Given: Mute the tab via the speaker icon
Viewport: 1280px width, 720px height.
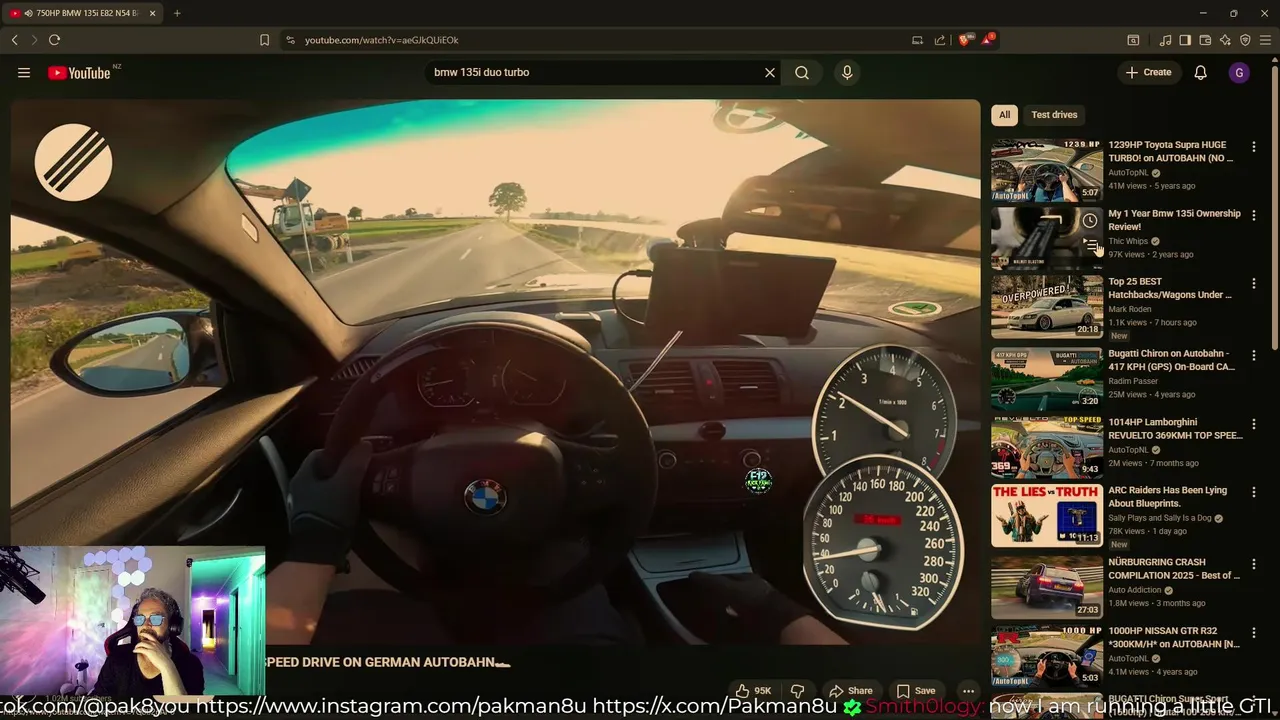Looking at the screenshot, I should [x=27, y=13].
